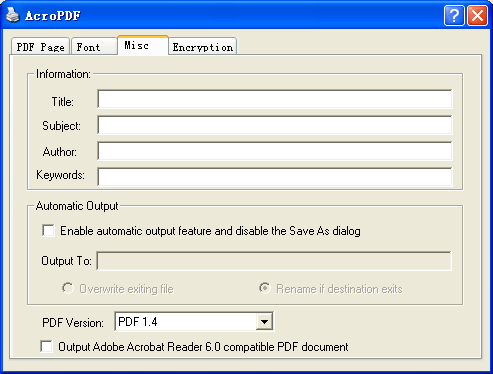Focus the Subject text field
The width and height of the screenshot is (493, 374).
click(275, 125)
